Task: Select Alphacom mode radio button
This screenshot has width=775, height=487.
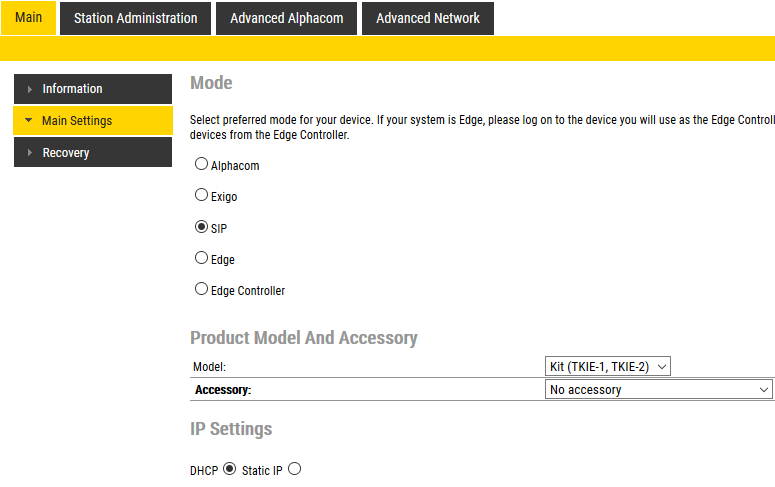Action: [201, 164]
